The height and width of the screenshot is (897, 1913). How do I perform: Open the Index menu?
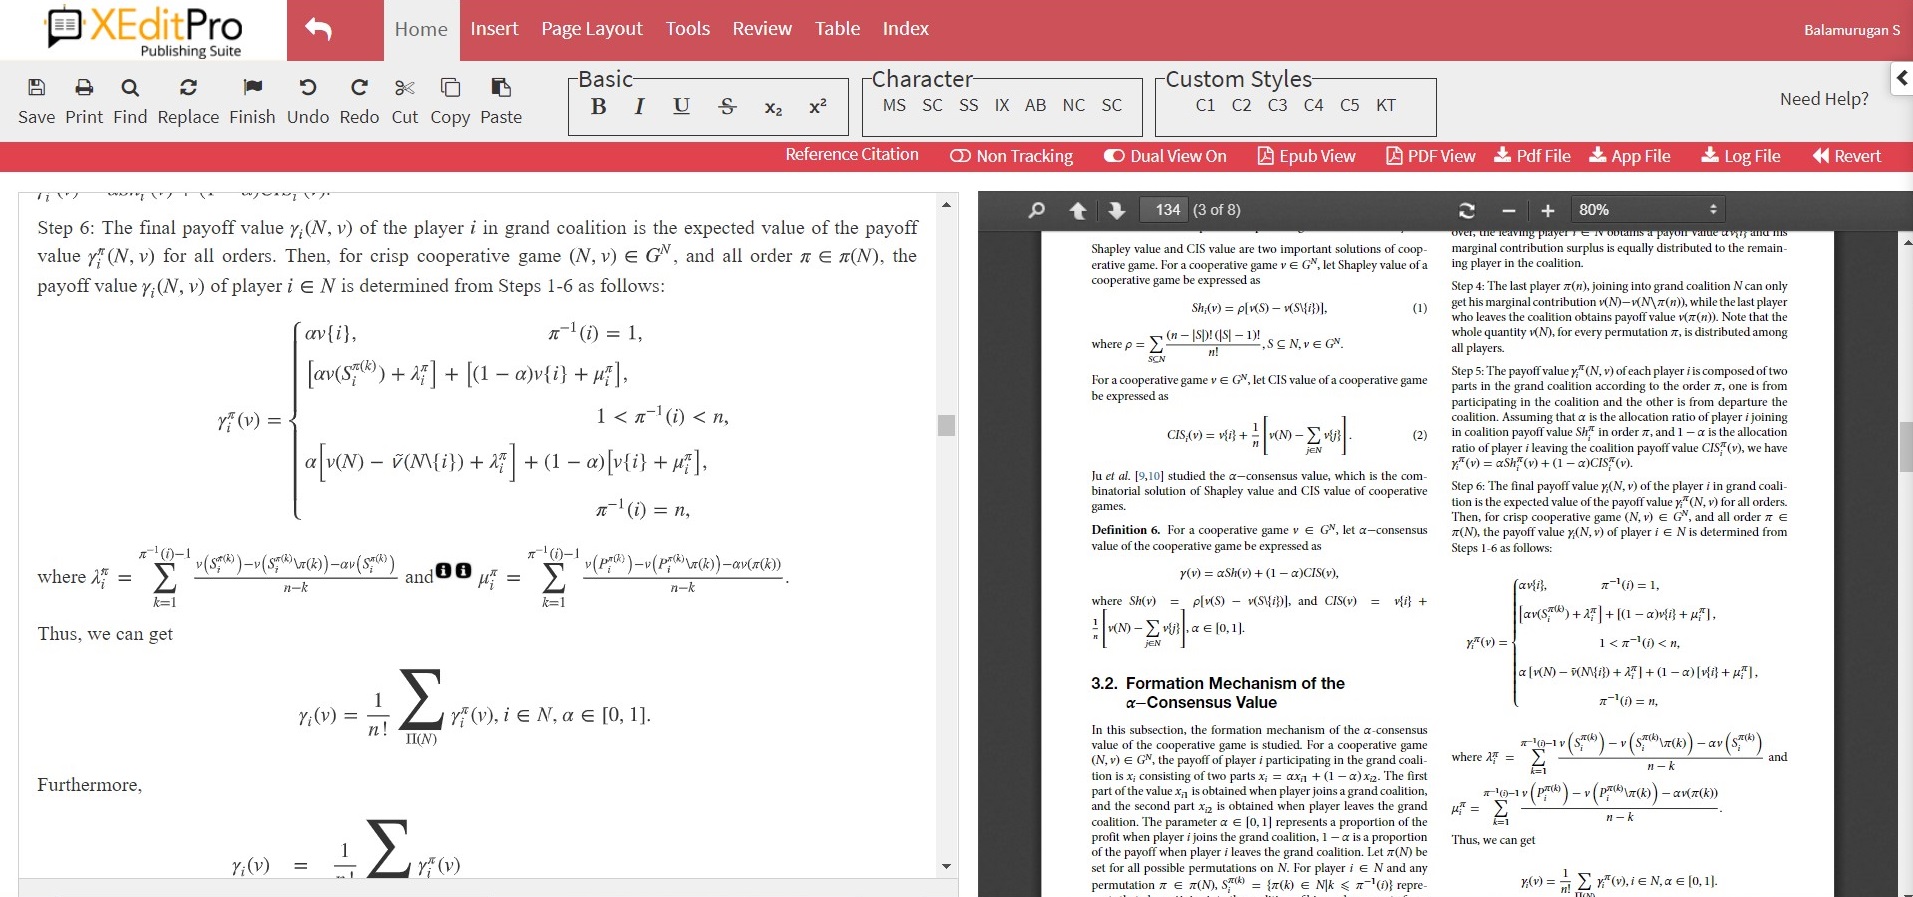click(x=905, y=29)
